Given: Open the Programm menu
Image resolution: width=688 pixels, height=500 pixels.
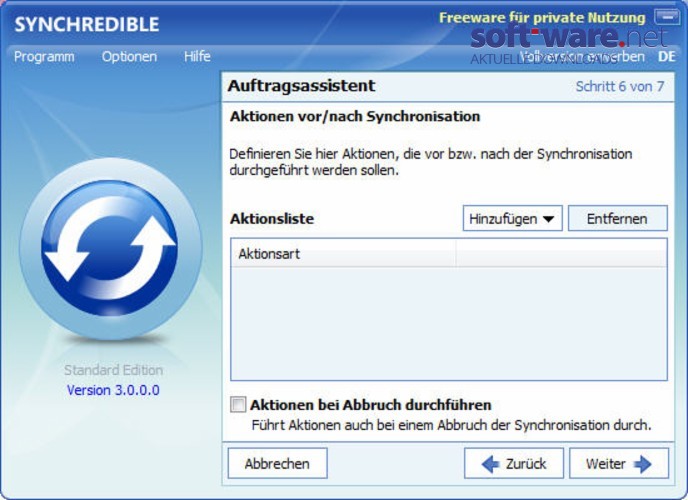Looking at the screenshot, I should point(44,57).
